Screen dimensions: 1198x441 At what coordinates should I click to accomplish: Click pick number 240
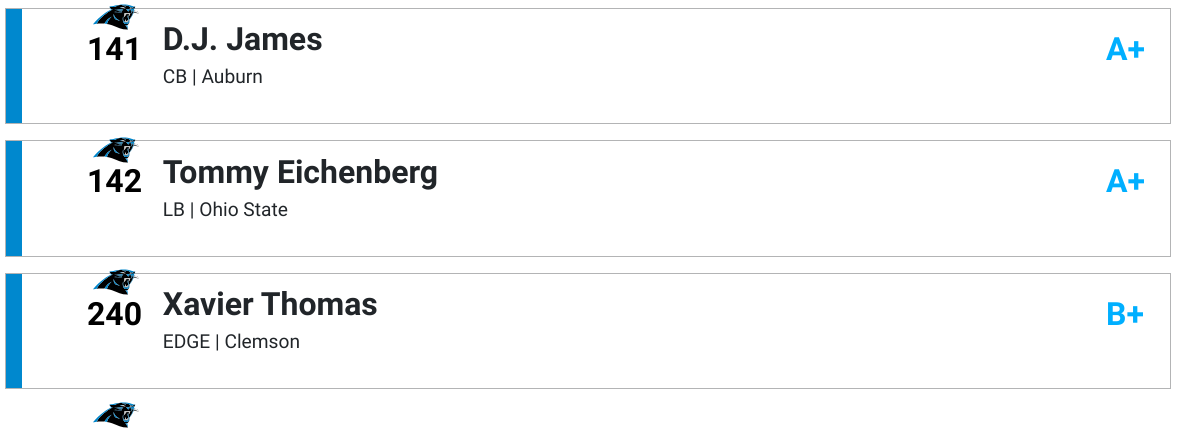114,315
